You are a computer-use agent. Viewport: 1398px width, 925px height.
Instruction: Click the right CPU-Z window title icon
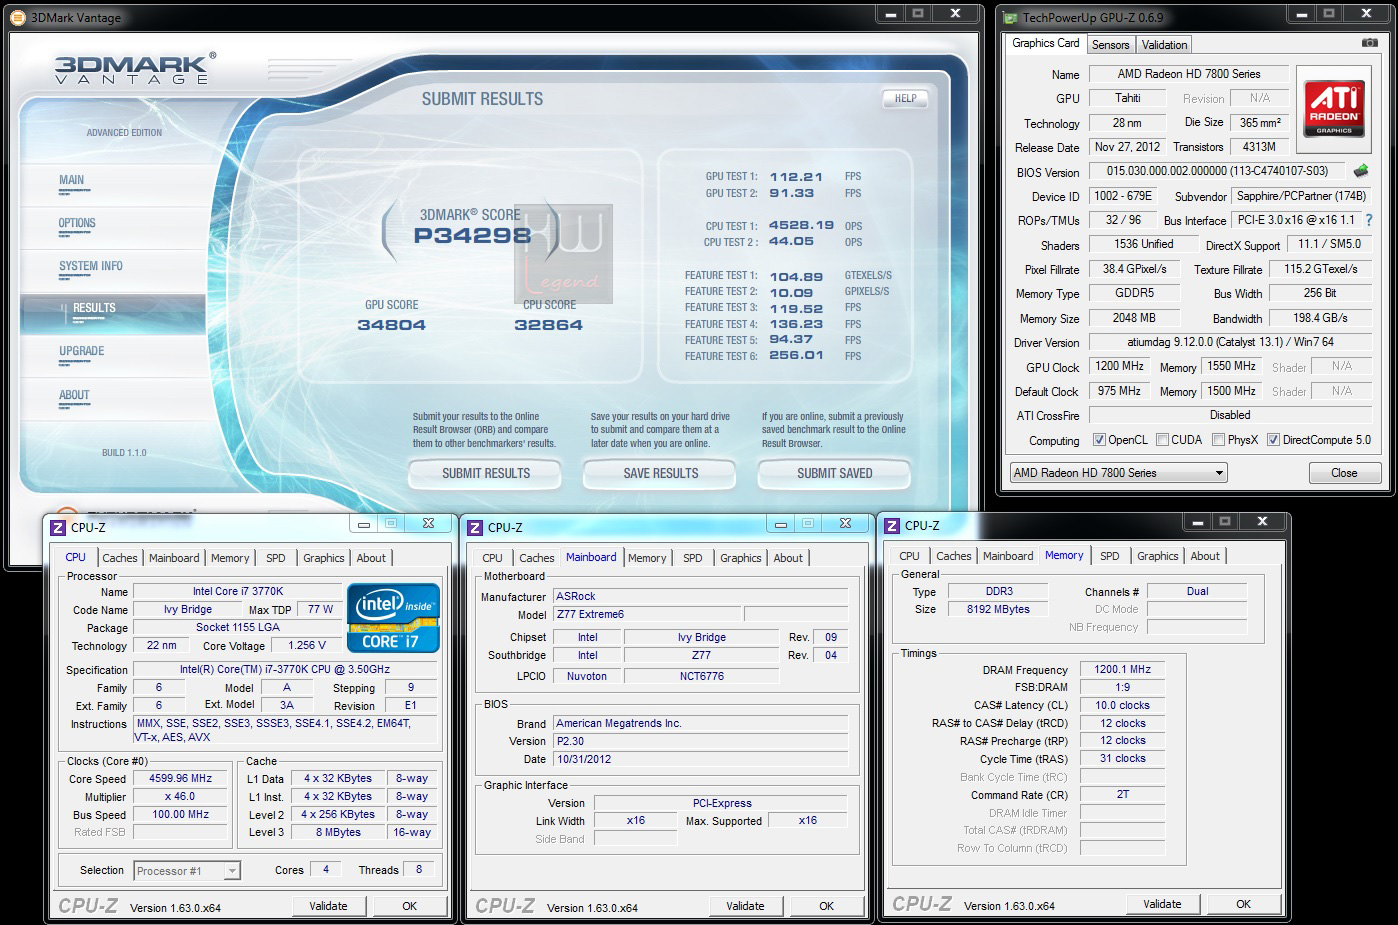point(892,525)
